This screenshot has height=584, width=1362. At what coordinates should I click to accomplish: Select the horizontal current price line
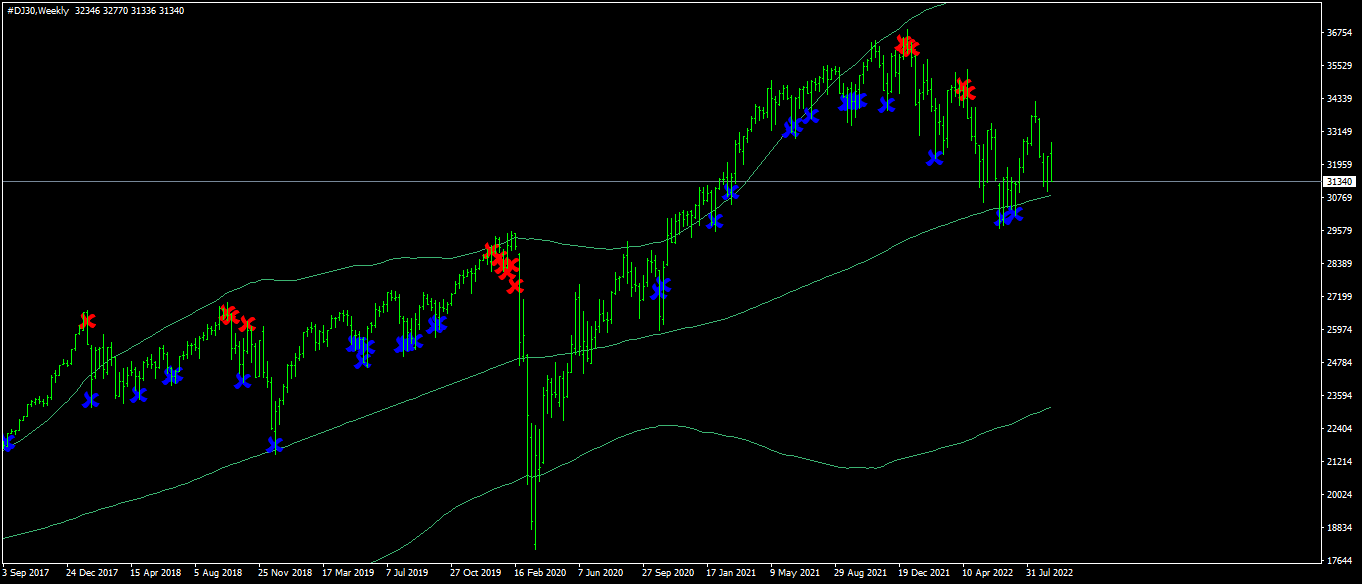pos(660,181)
